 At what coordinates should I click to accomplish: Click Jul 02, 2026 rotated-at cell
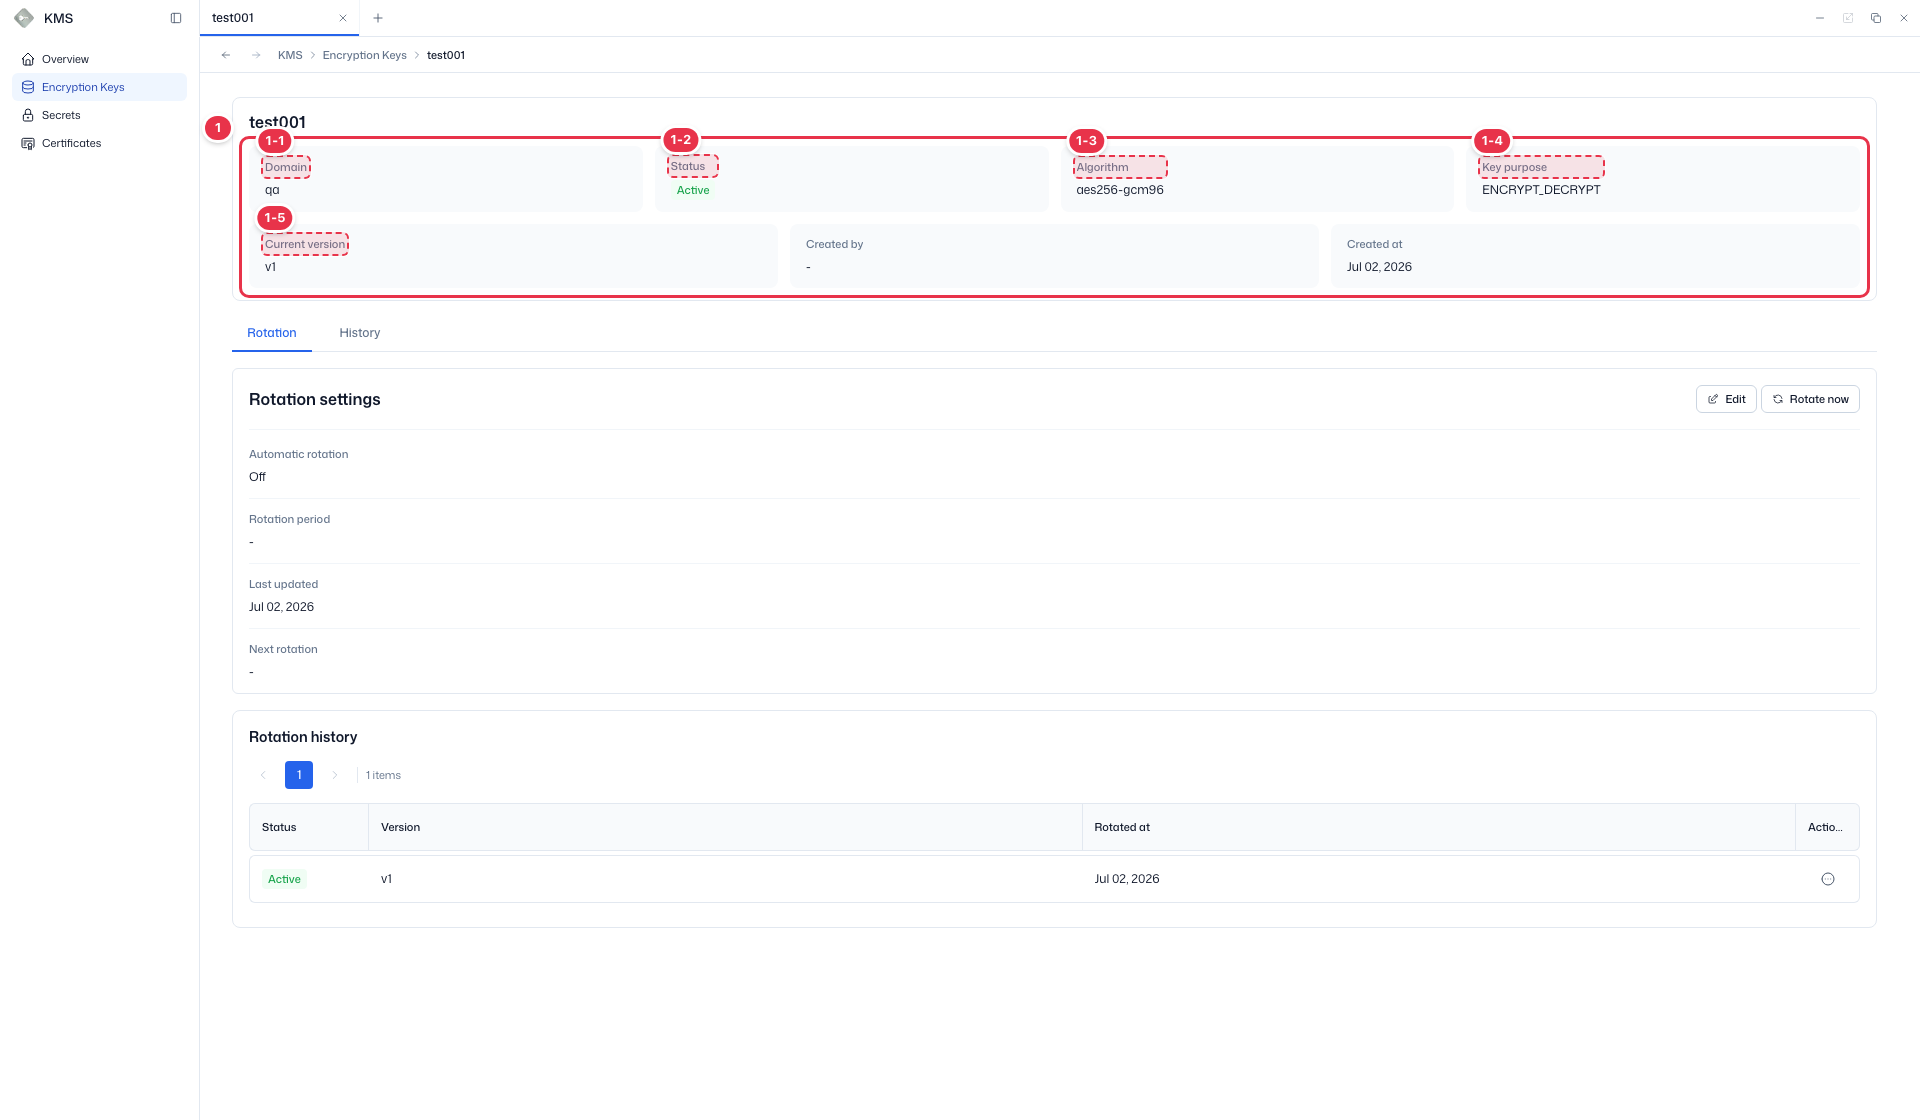pos(1127,879)
